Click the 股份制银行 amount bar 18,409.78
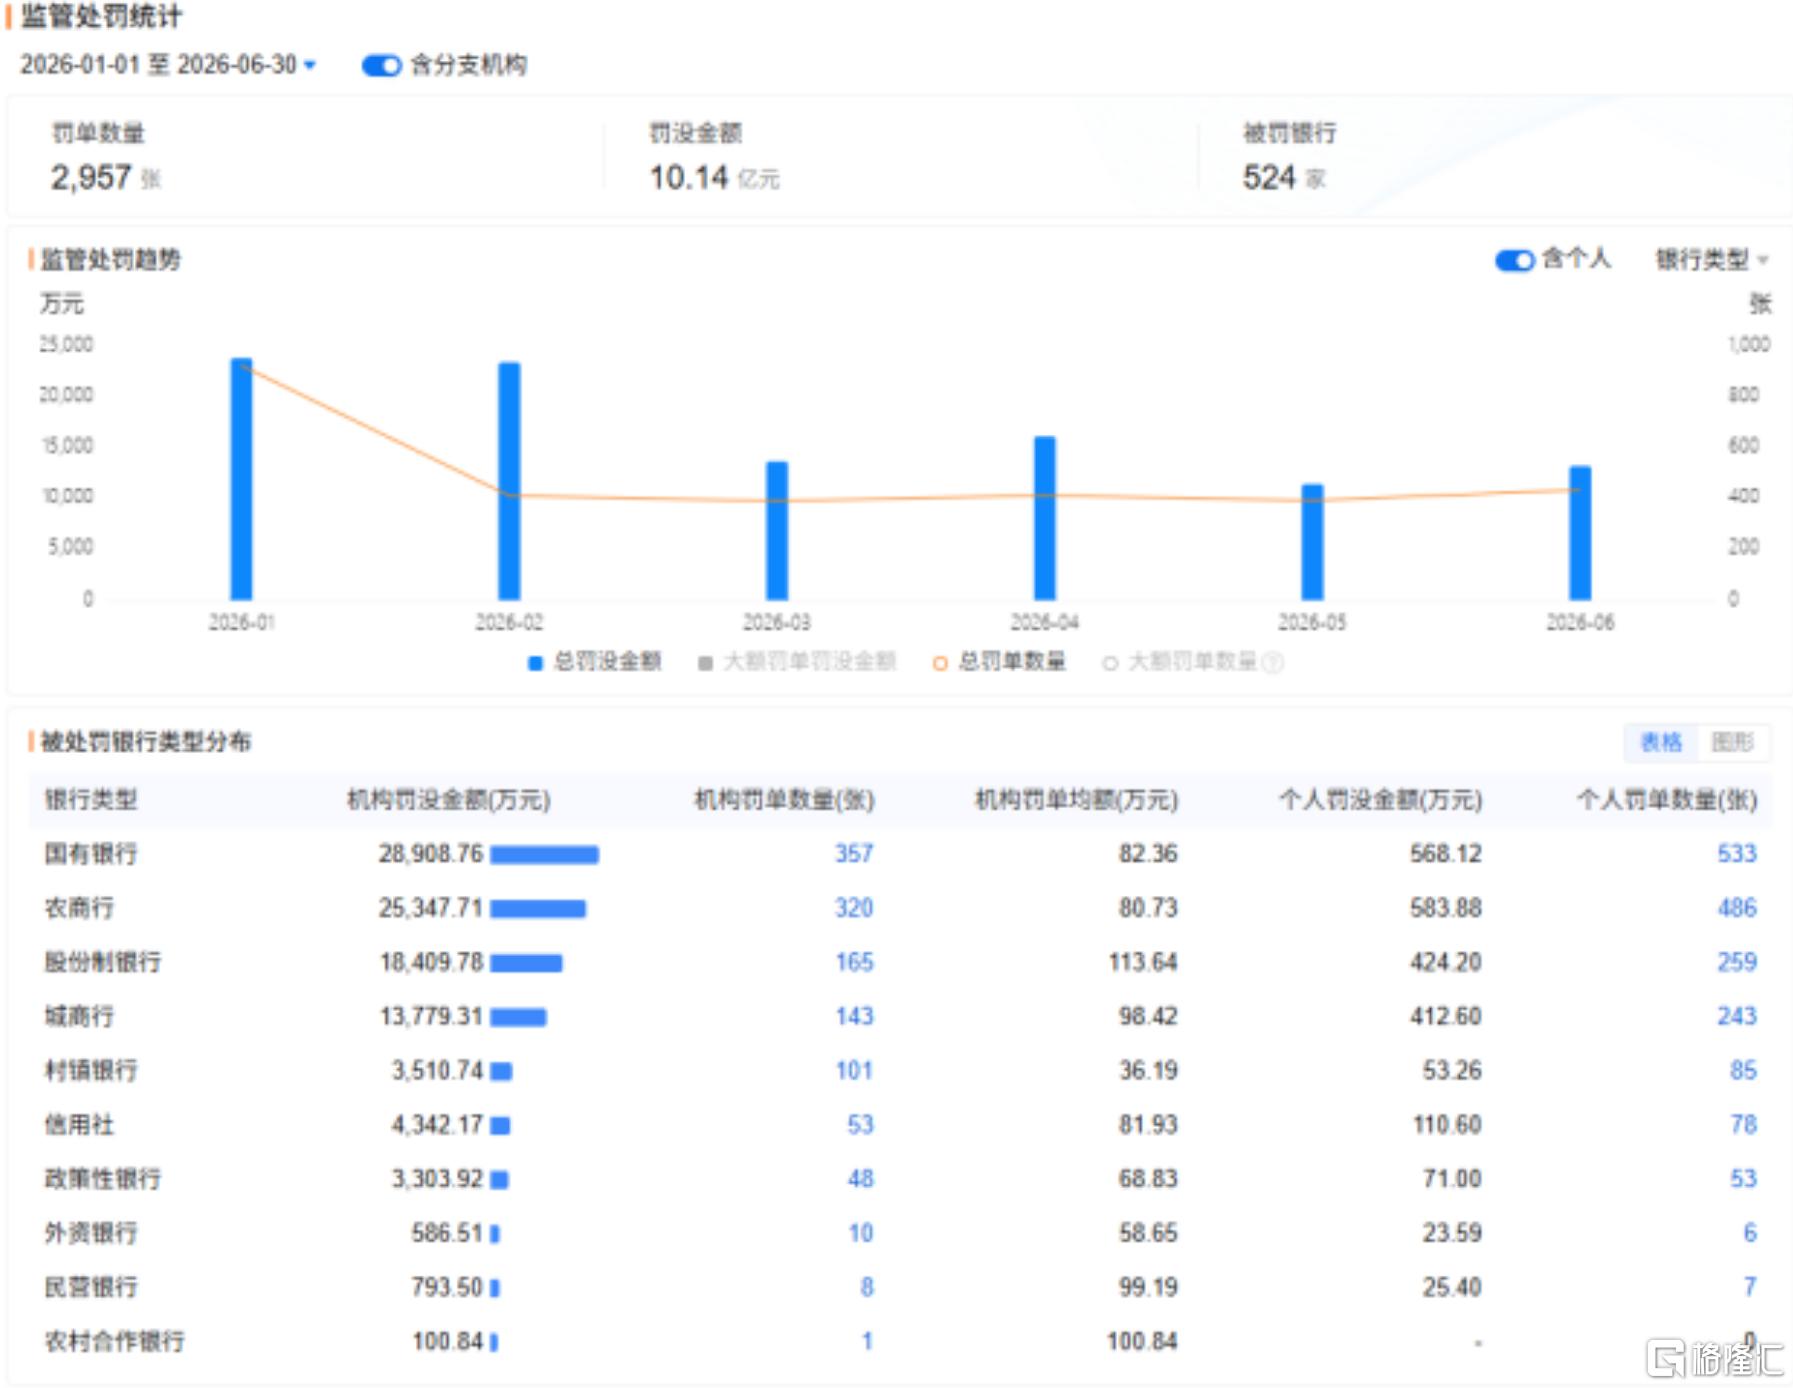This screenshot has height=1388, width=1793. (526, 963)
